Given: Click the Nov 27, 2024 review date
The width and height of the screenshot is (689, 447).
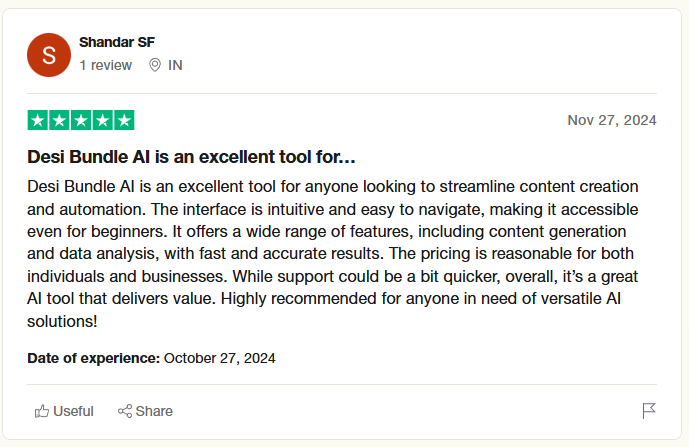Looking at the screenshot, I should [612, 120].
